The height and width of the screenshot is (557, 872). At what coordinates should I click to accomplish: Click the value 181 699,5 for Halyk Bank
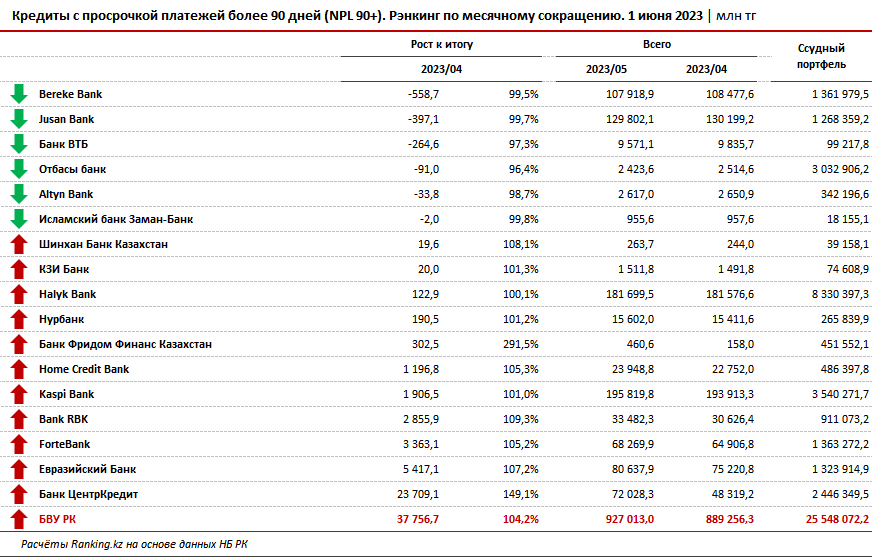coord(630,294)
